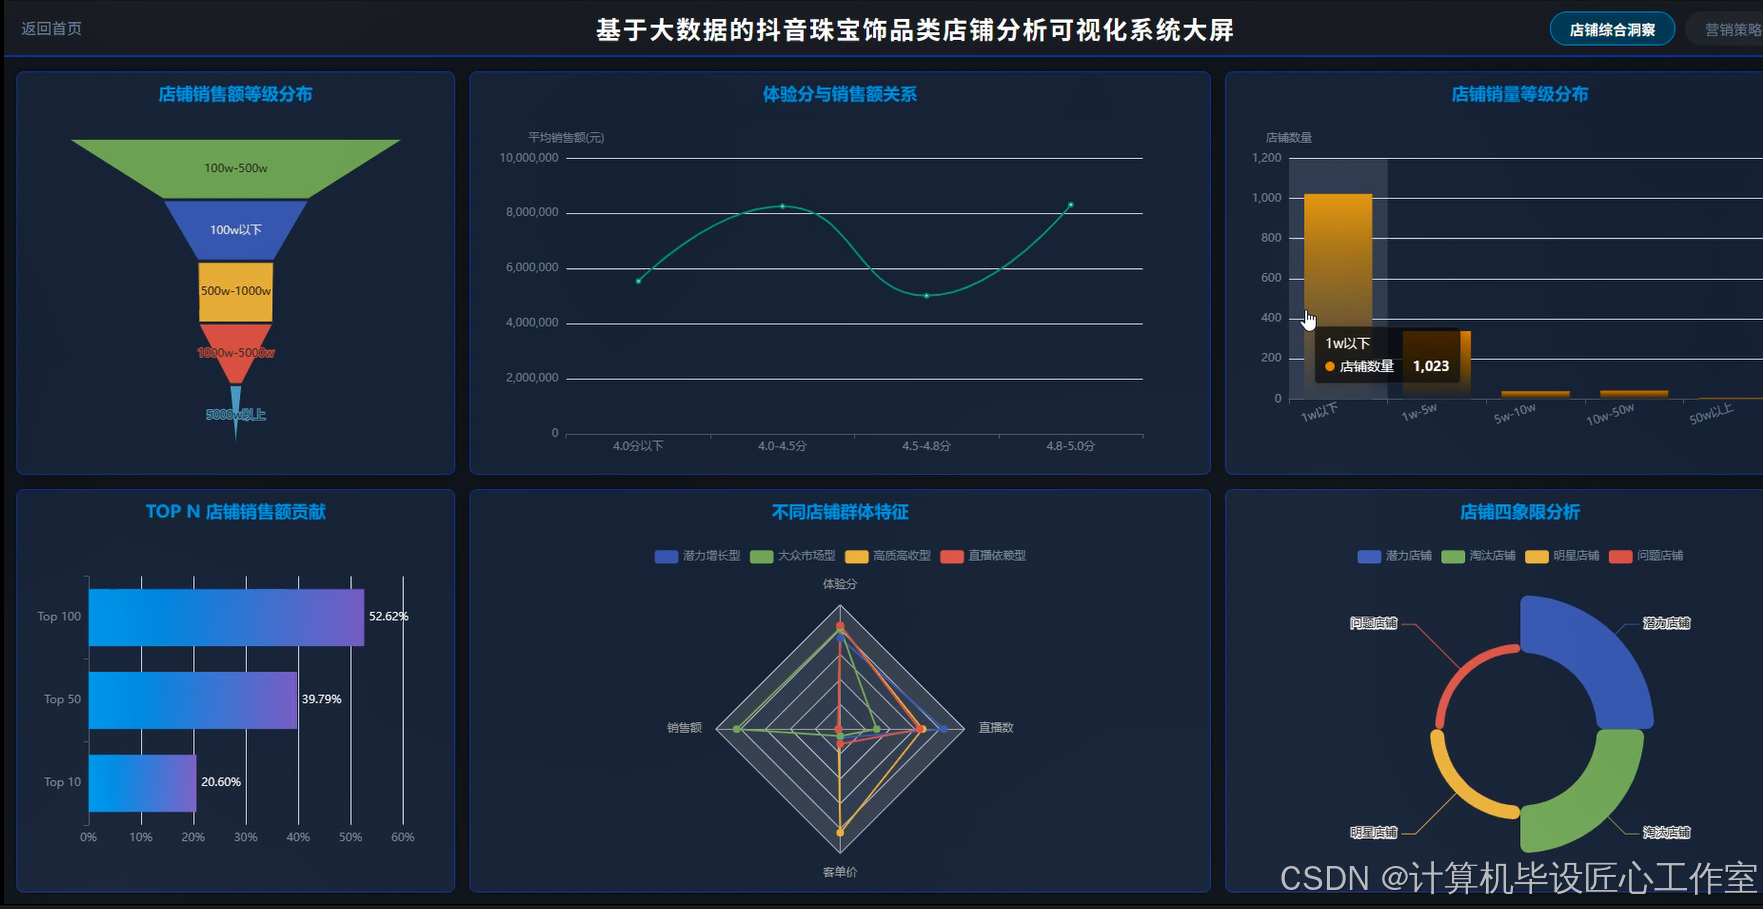The width and height of the screenshot is (1763, 909).
Task: Click the 39.79% value label
Action: [322, 700]
